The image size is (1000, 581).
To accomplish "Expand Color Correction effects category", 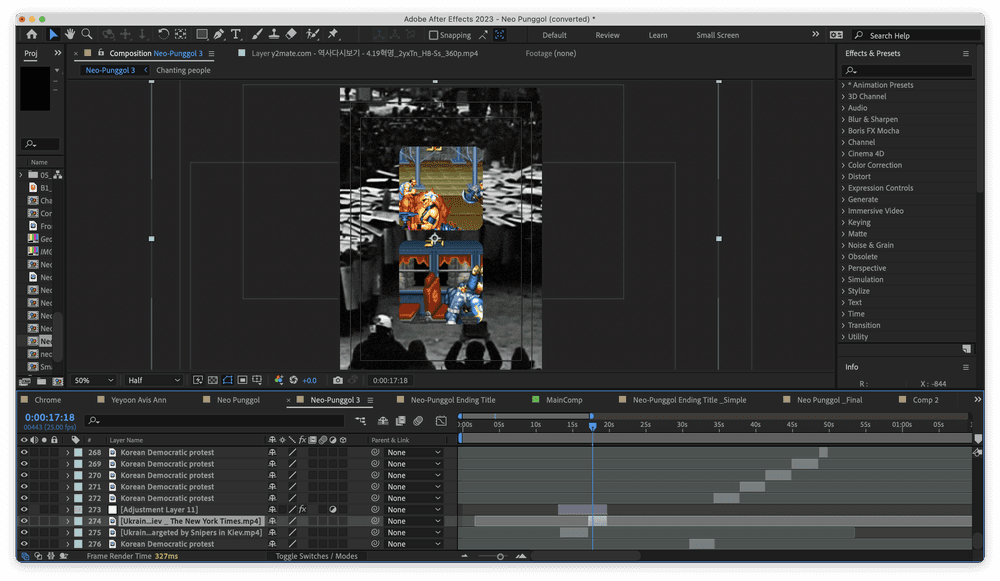I will point(843,165).
